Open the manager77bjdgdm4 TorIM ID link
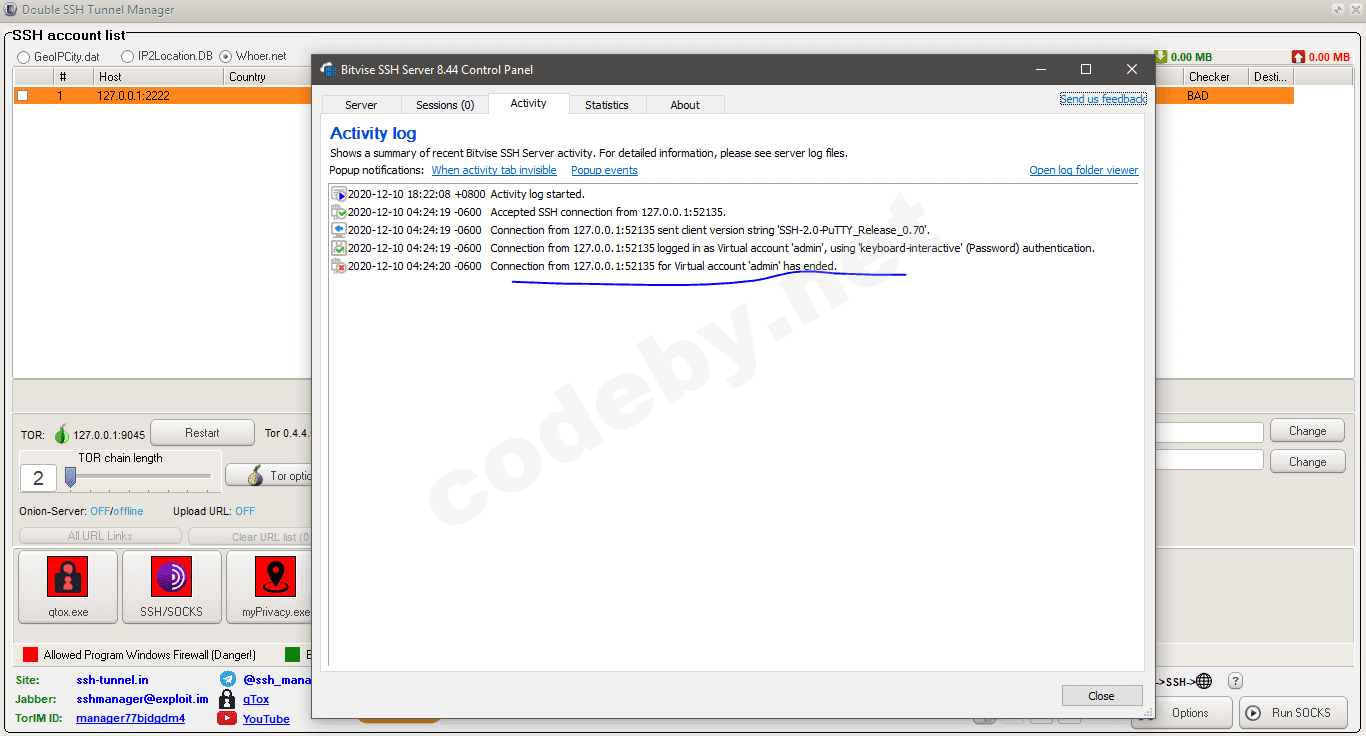This screenshot has height=736, width=1366. tap(130, 718)
